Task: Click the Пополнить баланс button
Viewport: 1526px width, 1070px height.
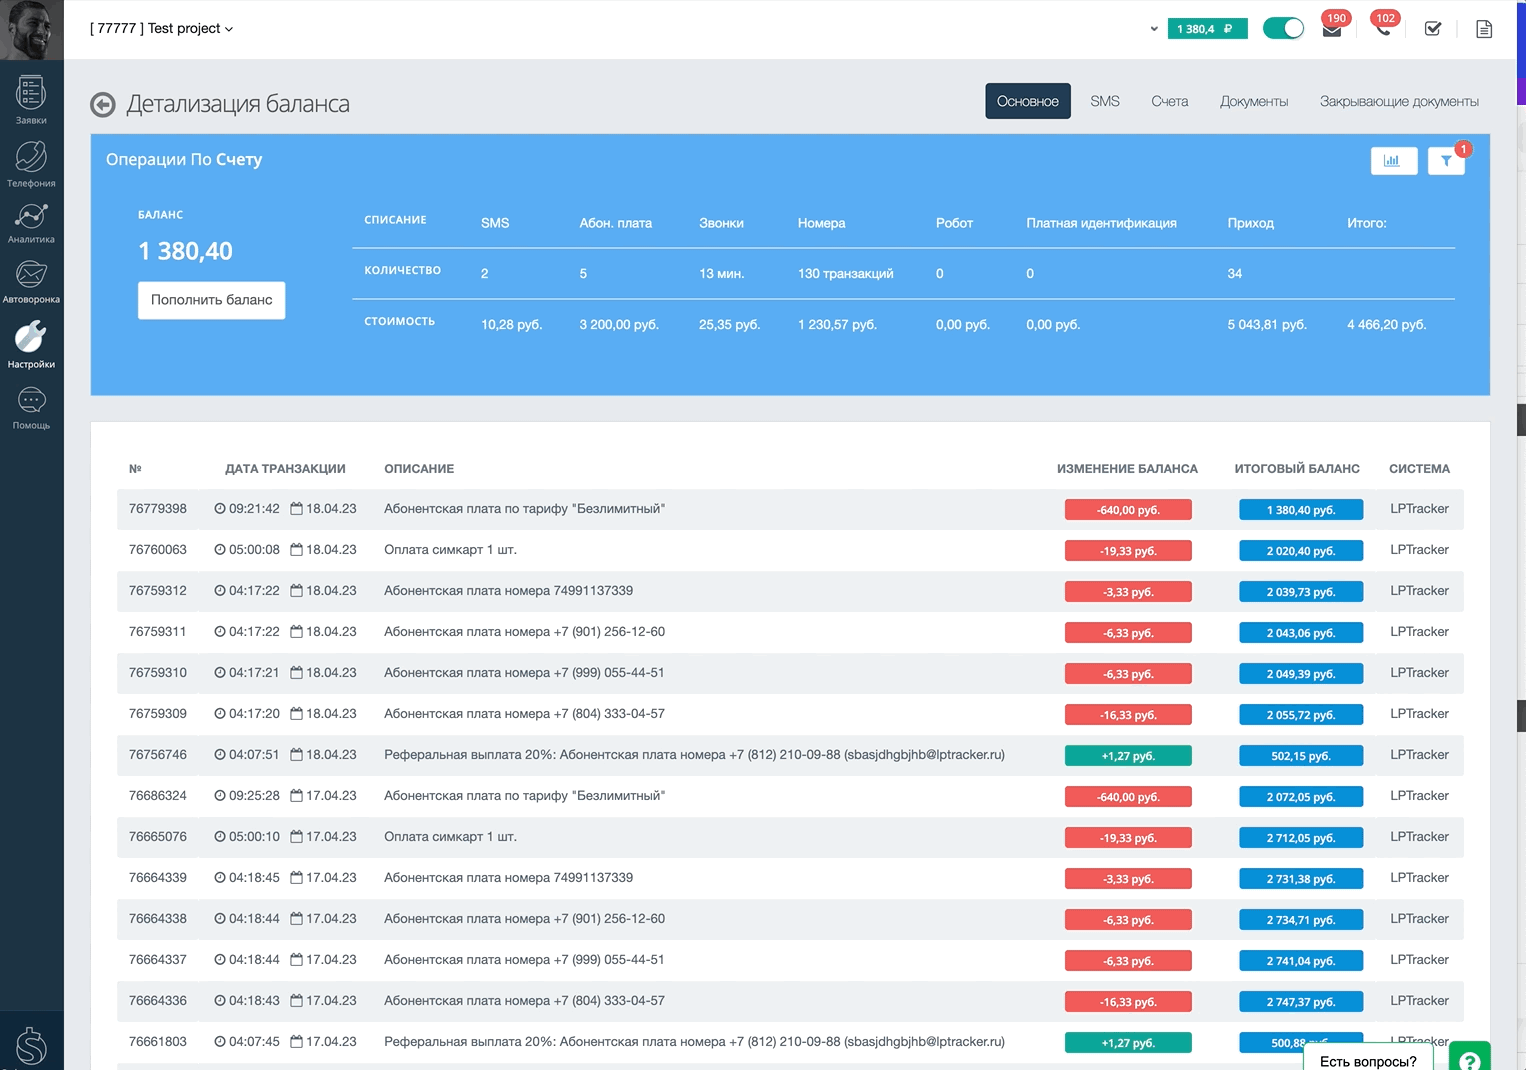Action: coord(212,300)
